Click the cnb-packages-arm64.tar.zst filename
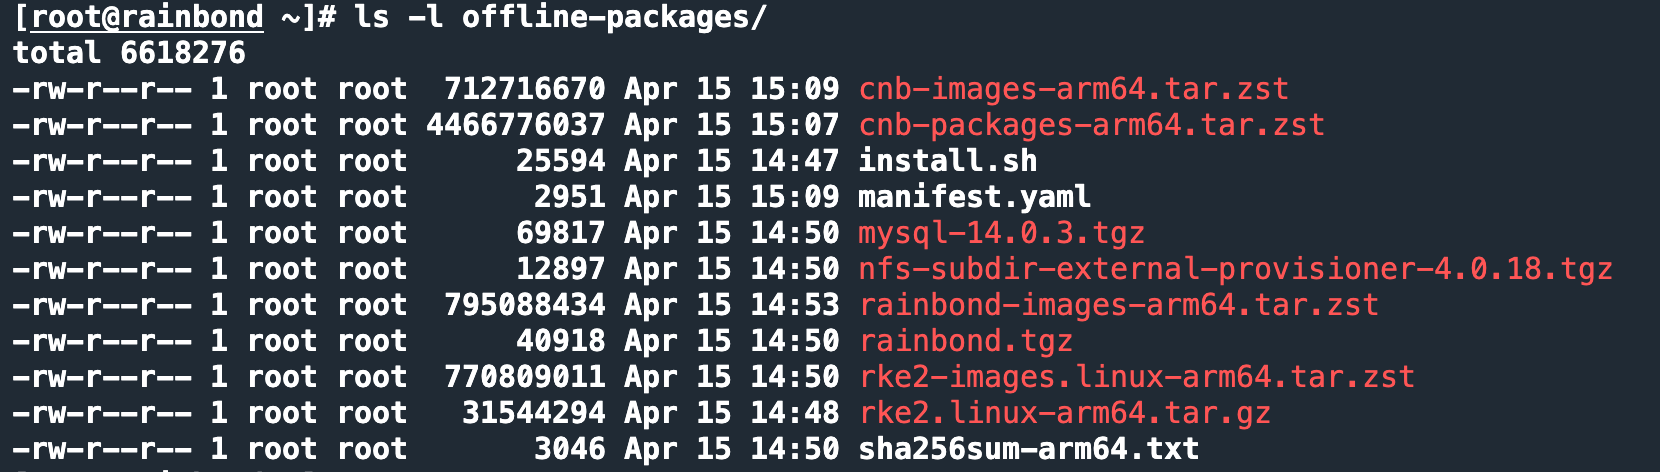This screenshot has height=472, width=1660. (x=1091, y=125)
